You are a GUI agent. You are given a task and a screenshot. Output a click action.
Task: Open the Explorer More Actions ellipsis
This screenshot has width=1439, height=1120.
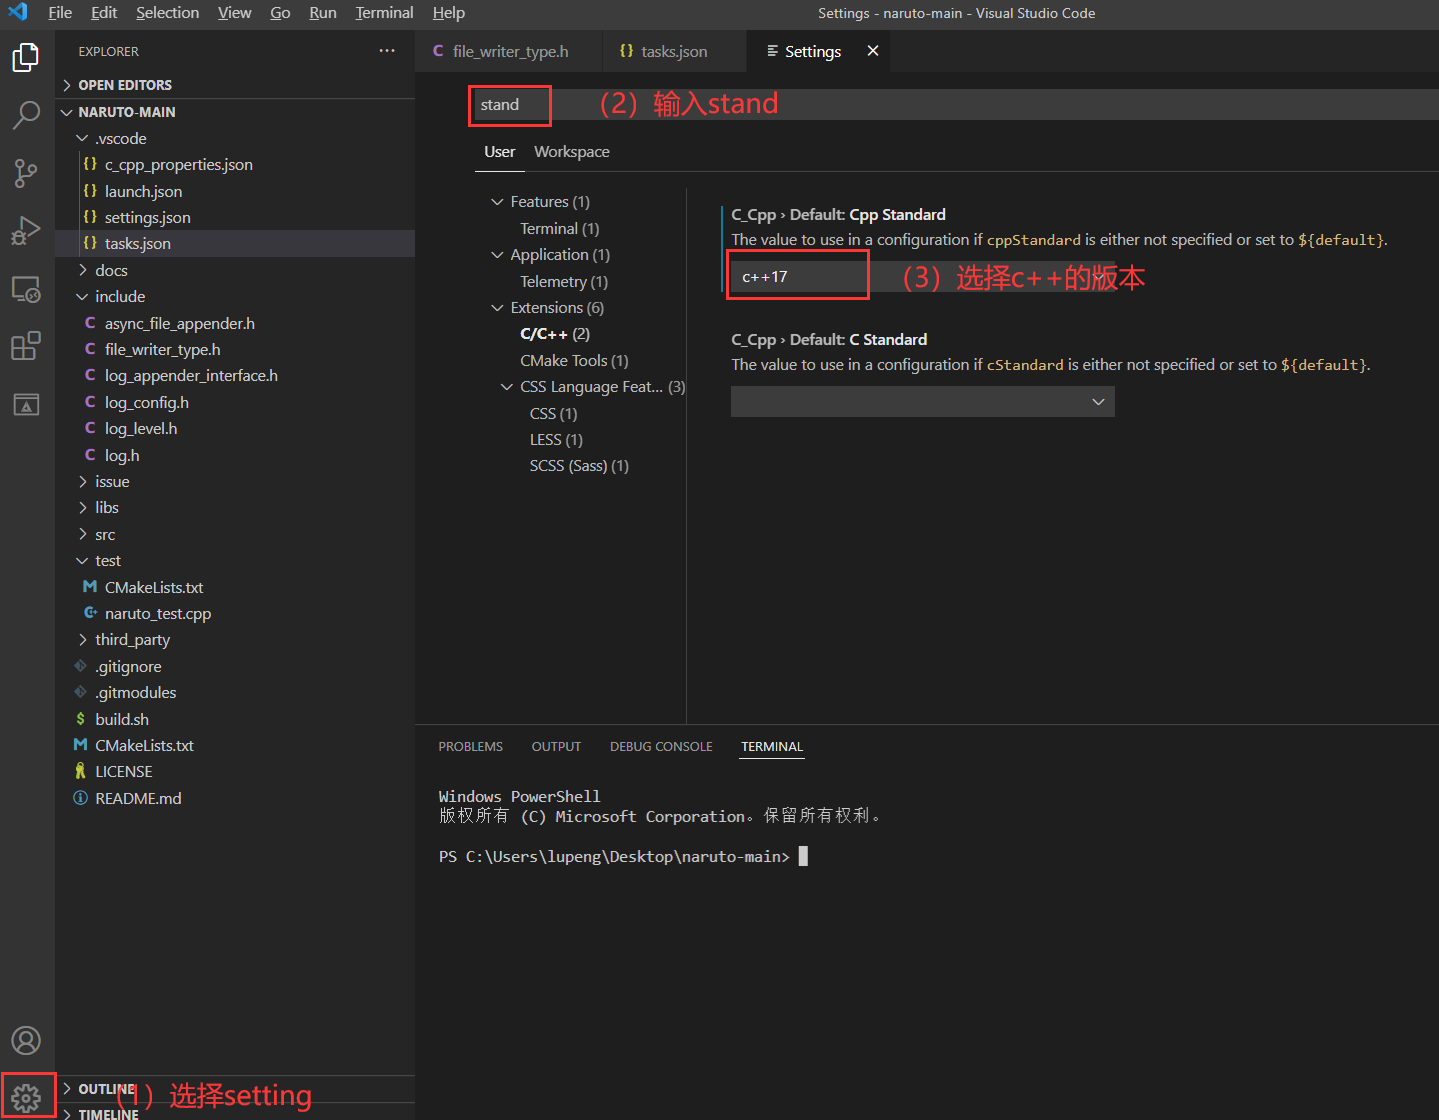387,50
